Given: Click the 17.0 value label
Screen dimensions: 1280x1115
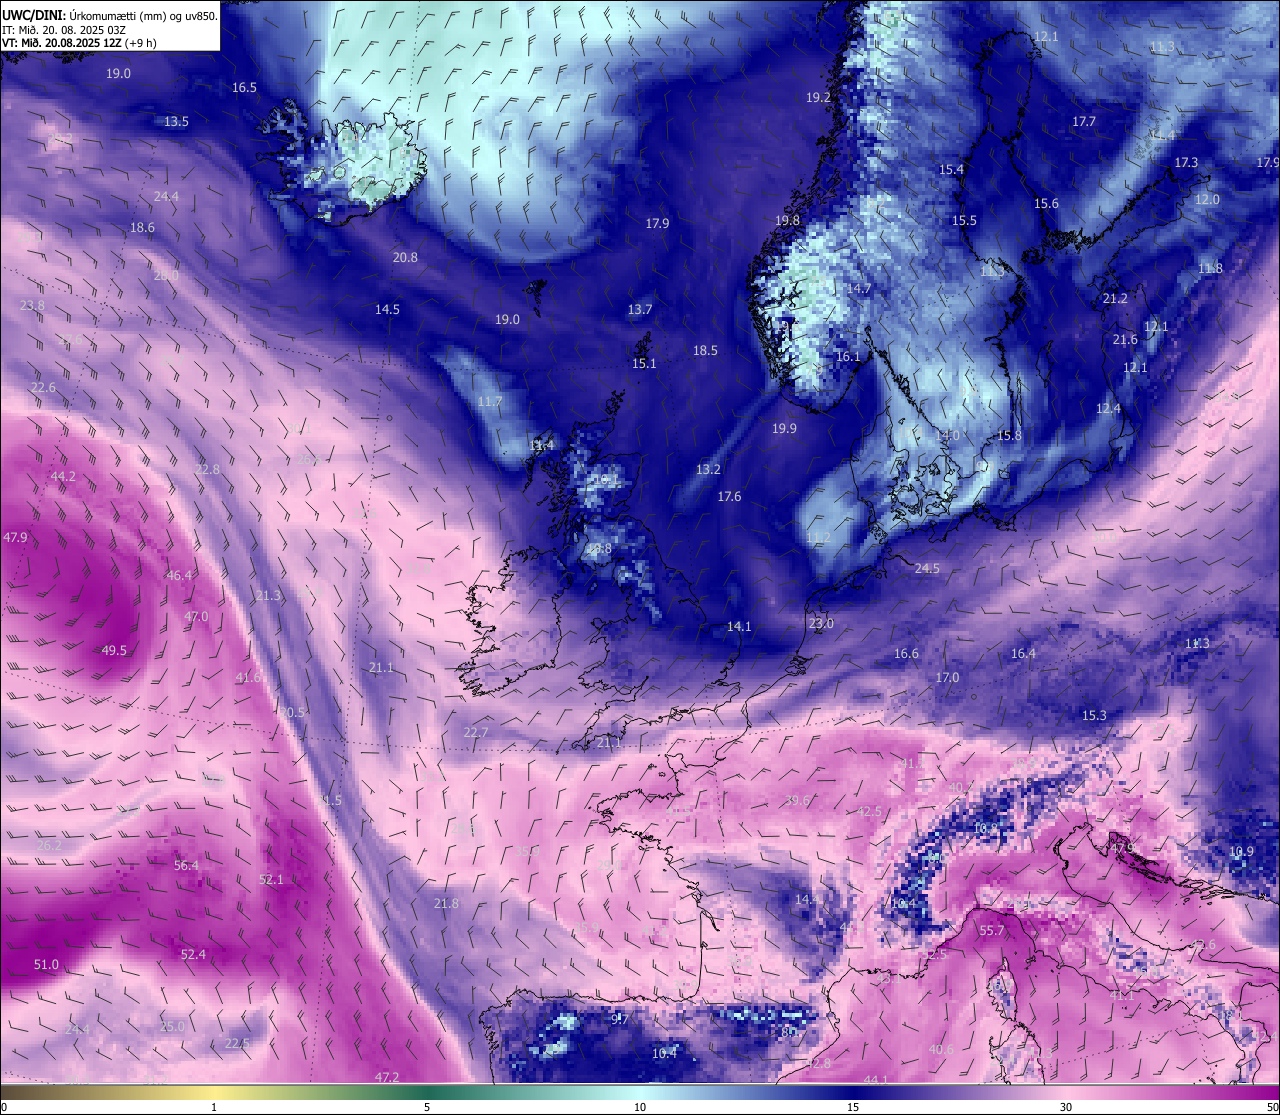Looking at the screenshot, I should pyautogui.click(x=947, y=678).
